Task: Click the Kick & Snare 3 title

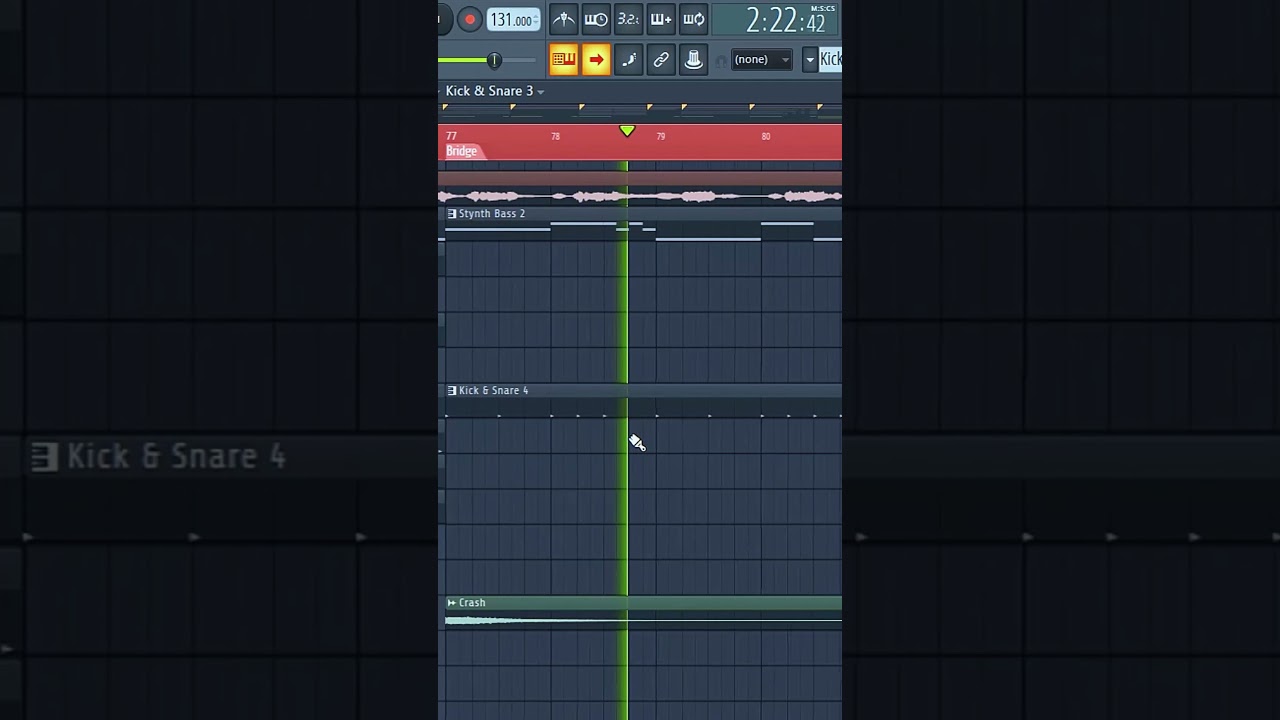Action: (x=489, y=91)
